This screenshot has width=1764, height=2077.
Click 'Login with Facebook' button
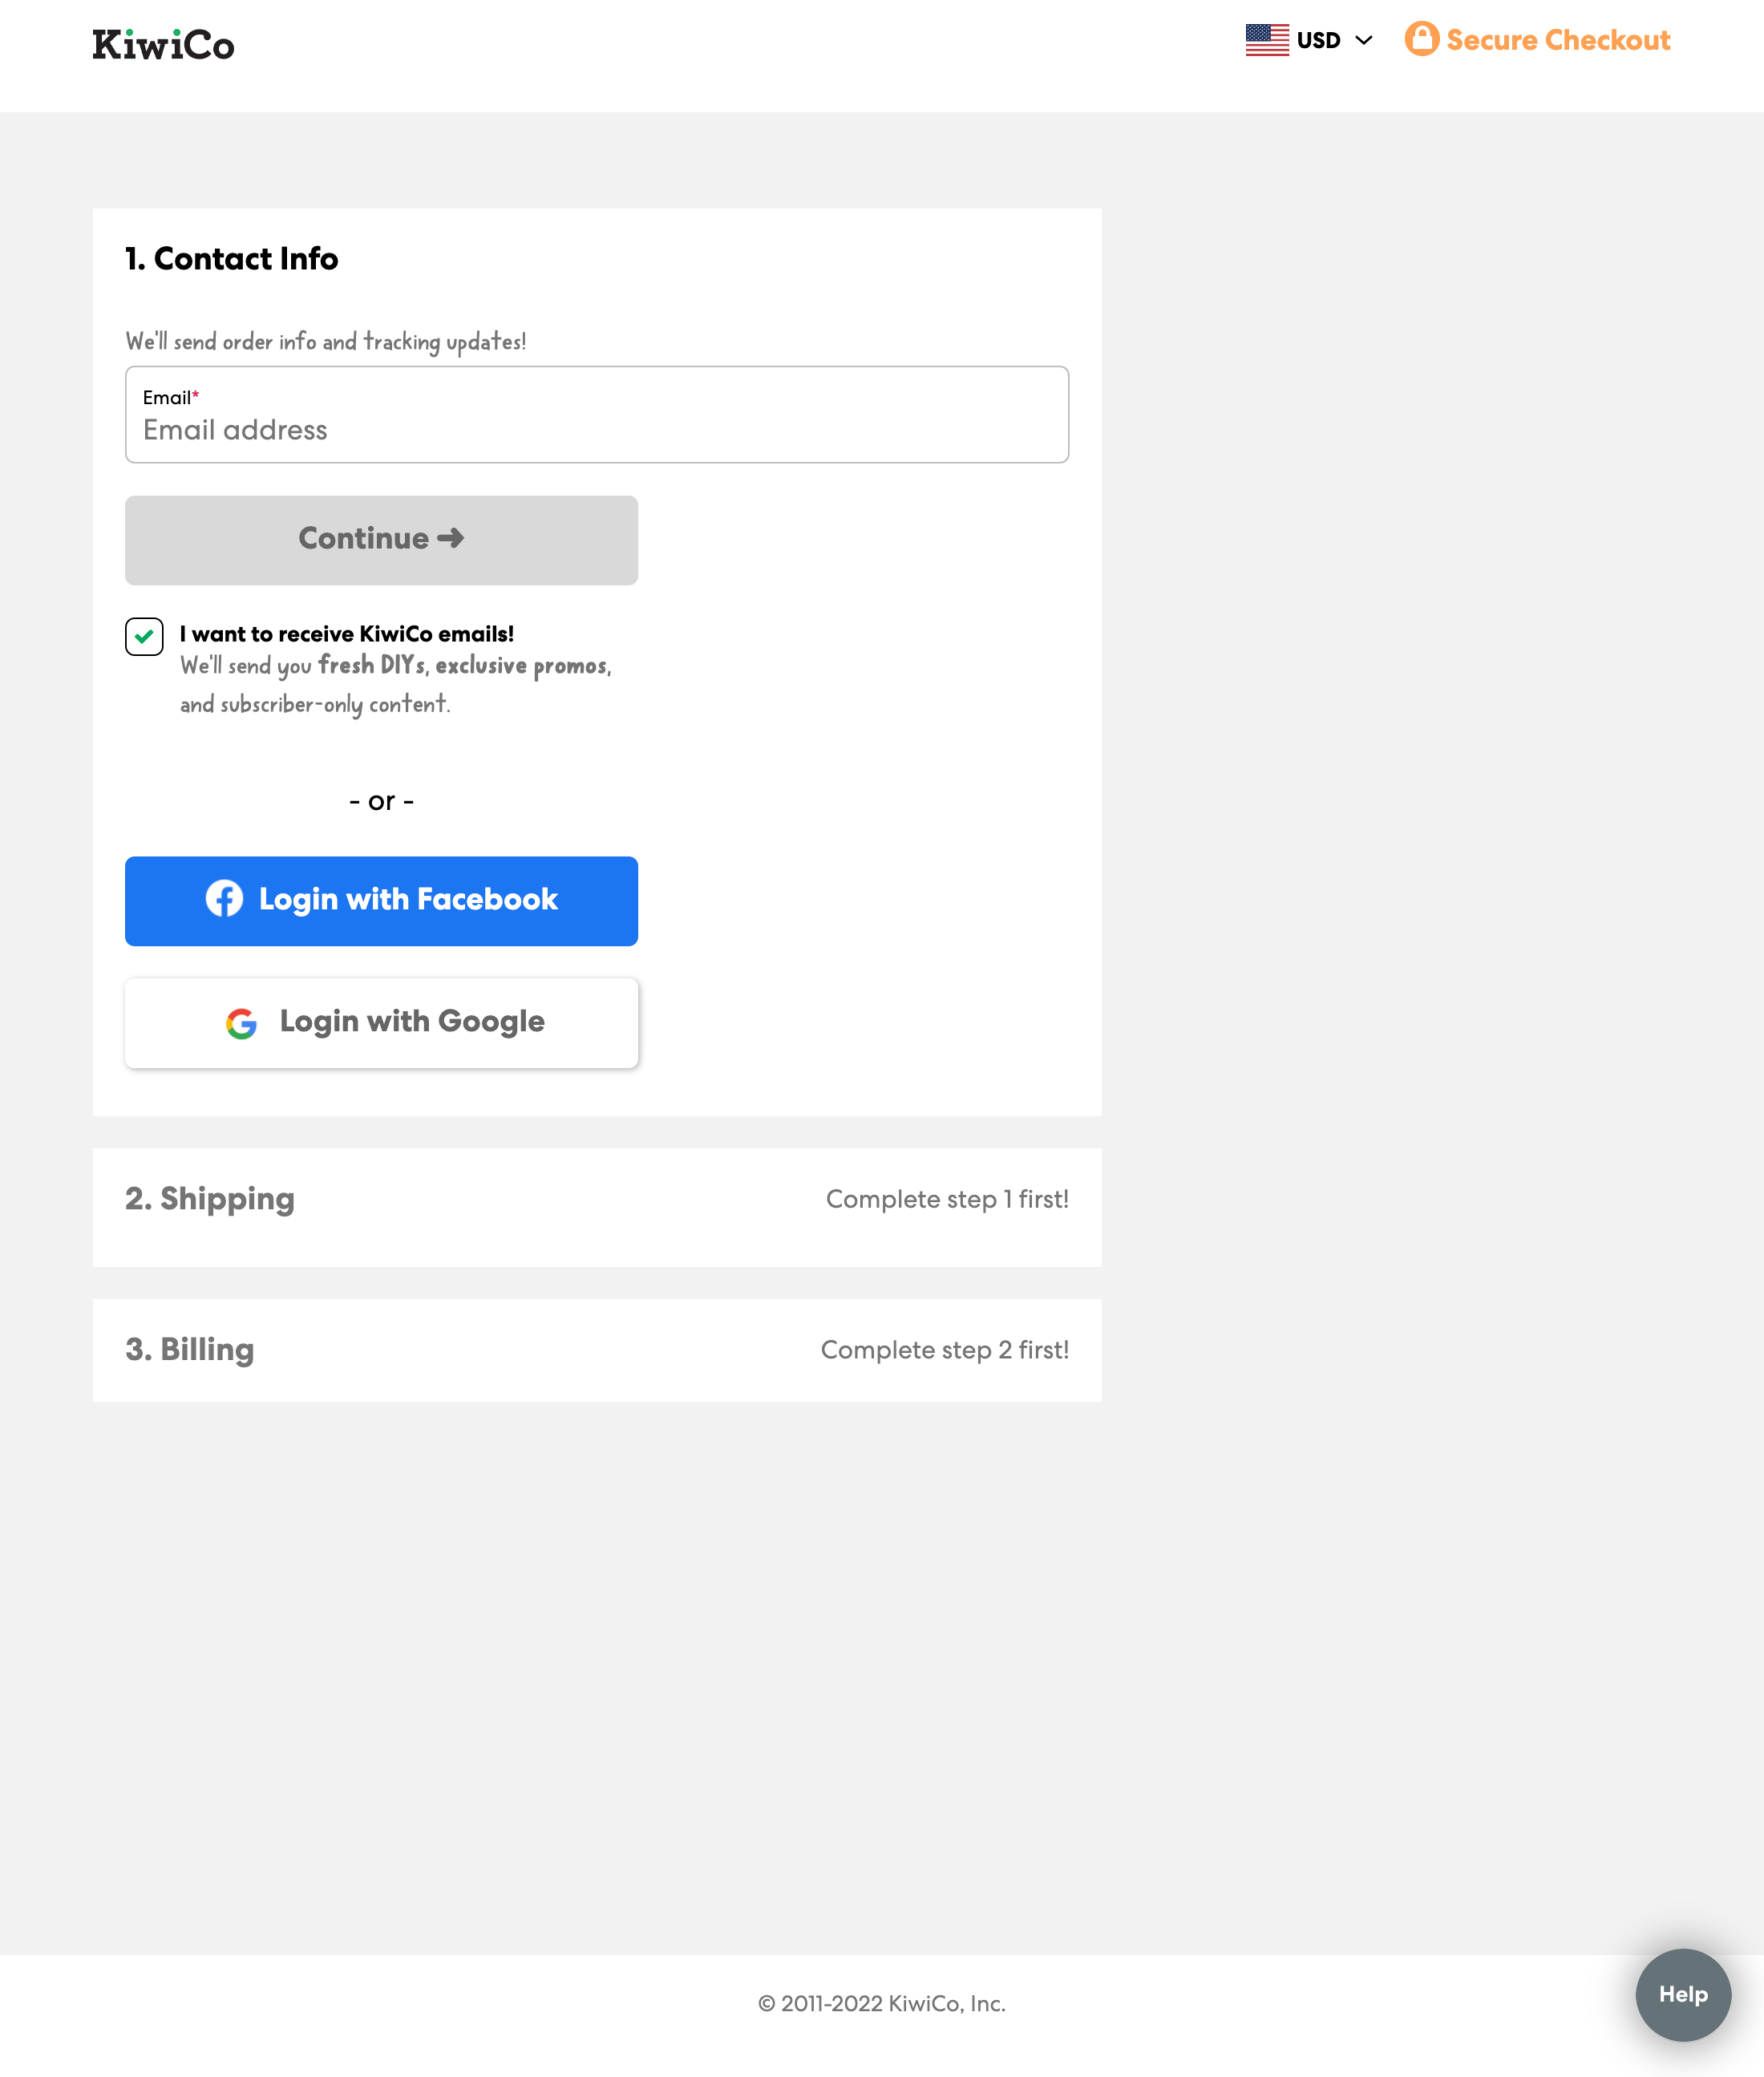[x=380, y=900]
